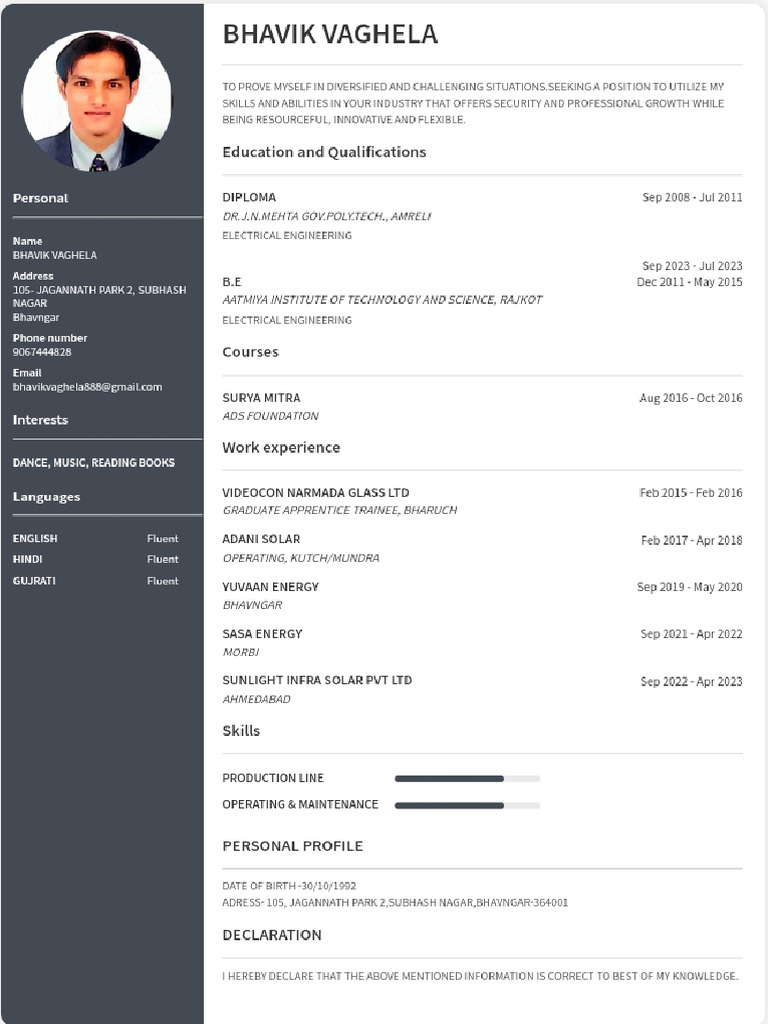Select the VIDEOCON NARMADA GLASS LTD entry
This screenshot has width=768, height=1024.
[x=482, y=501]
